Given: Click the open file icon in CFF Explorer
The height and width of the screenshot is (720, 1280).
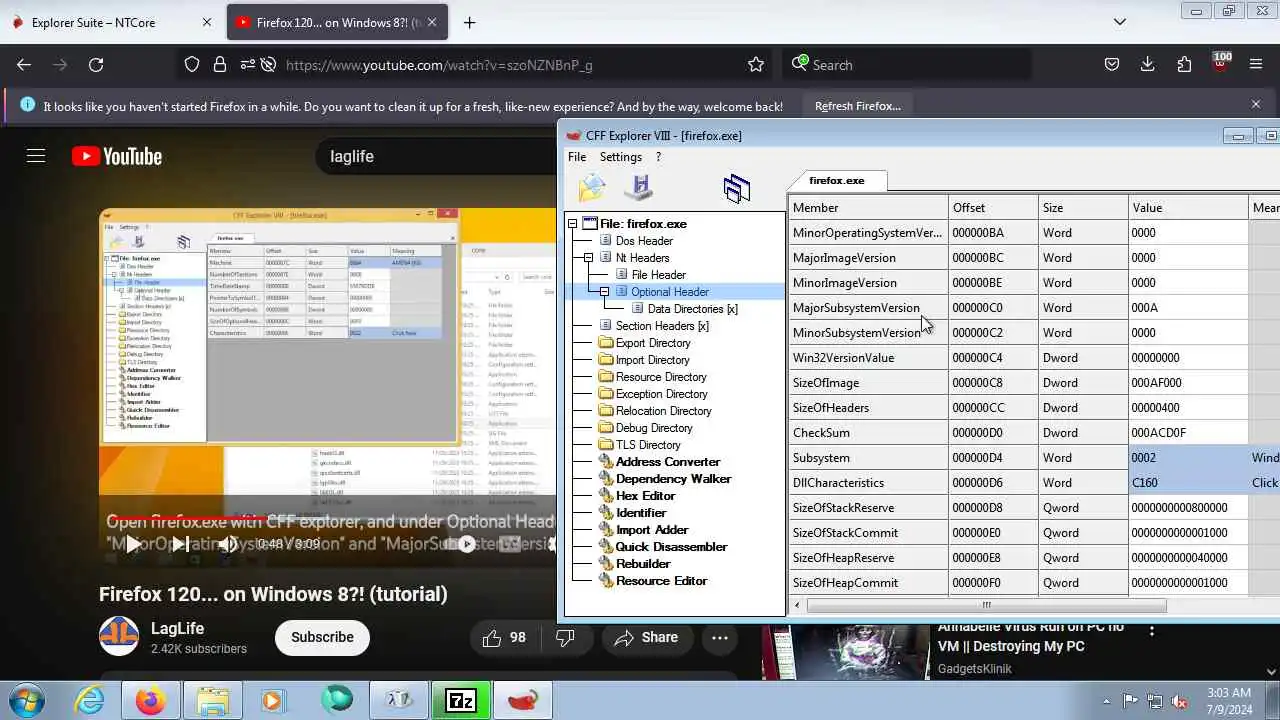Looking at the screenshot, I should coord(592,188).
